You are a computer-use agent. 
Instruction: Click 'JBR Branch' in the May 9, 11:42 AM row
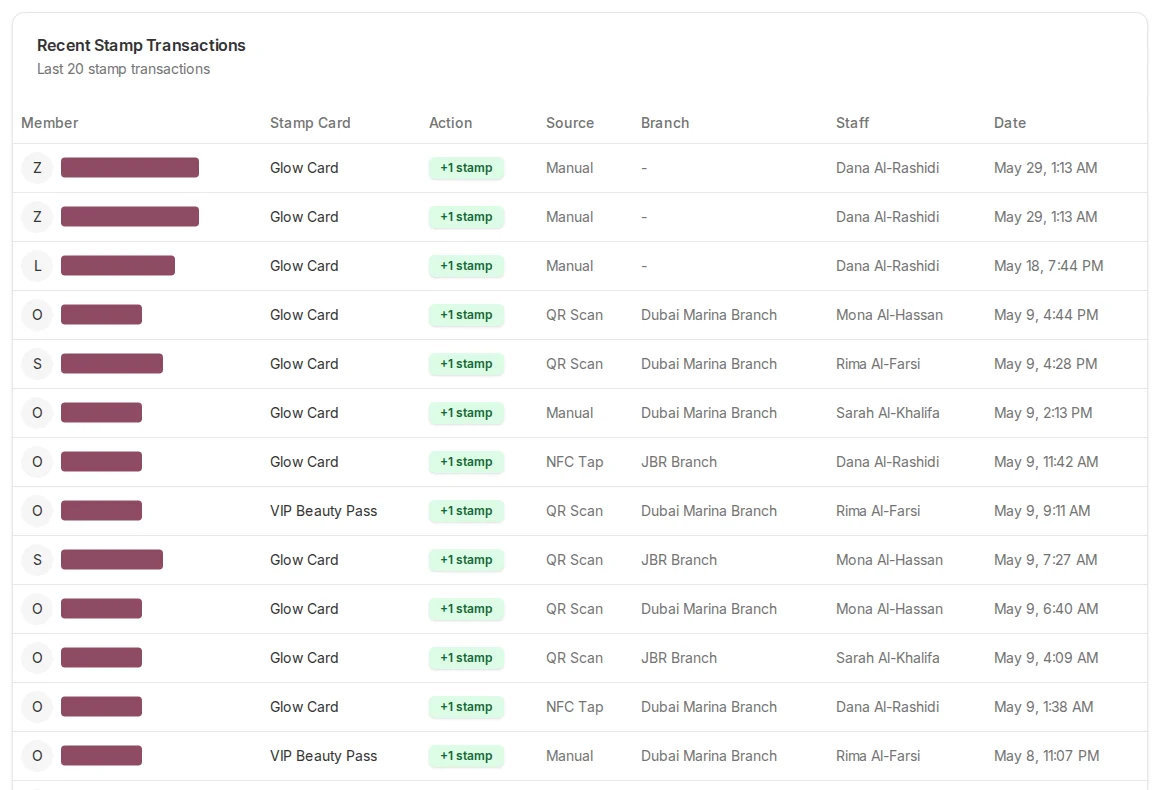tap(678, 462)
